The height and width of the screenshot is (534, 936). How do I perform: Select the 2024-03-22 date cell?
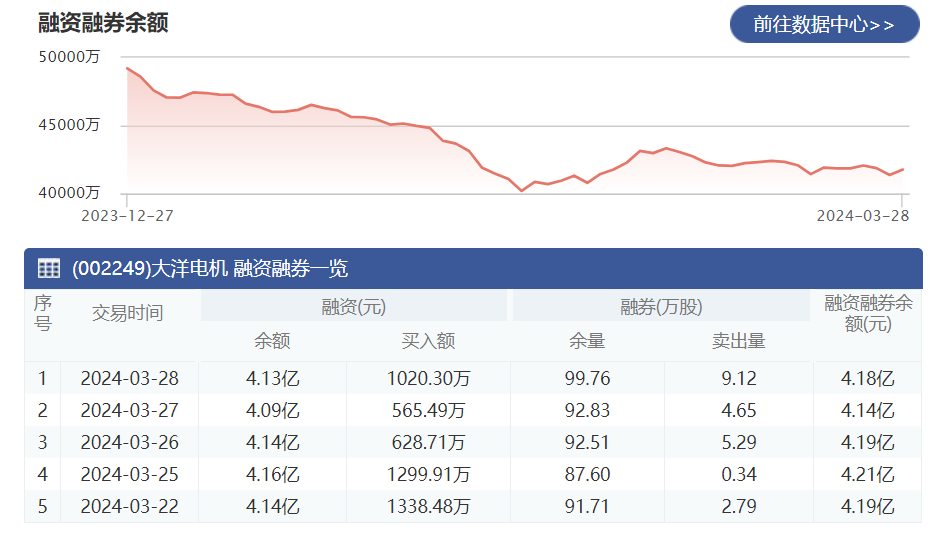point(130,507)
